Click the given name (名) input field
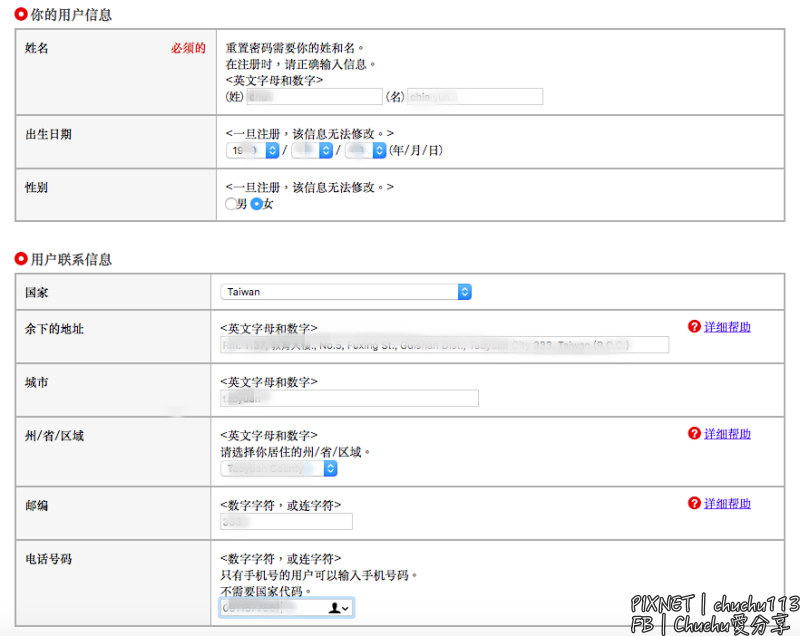800x636 pixels. point(474,97)
